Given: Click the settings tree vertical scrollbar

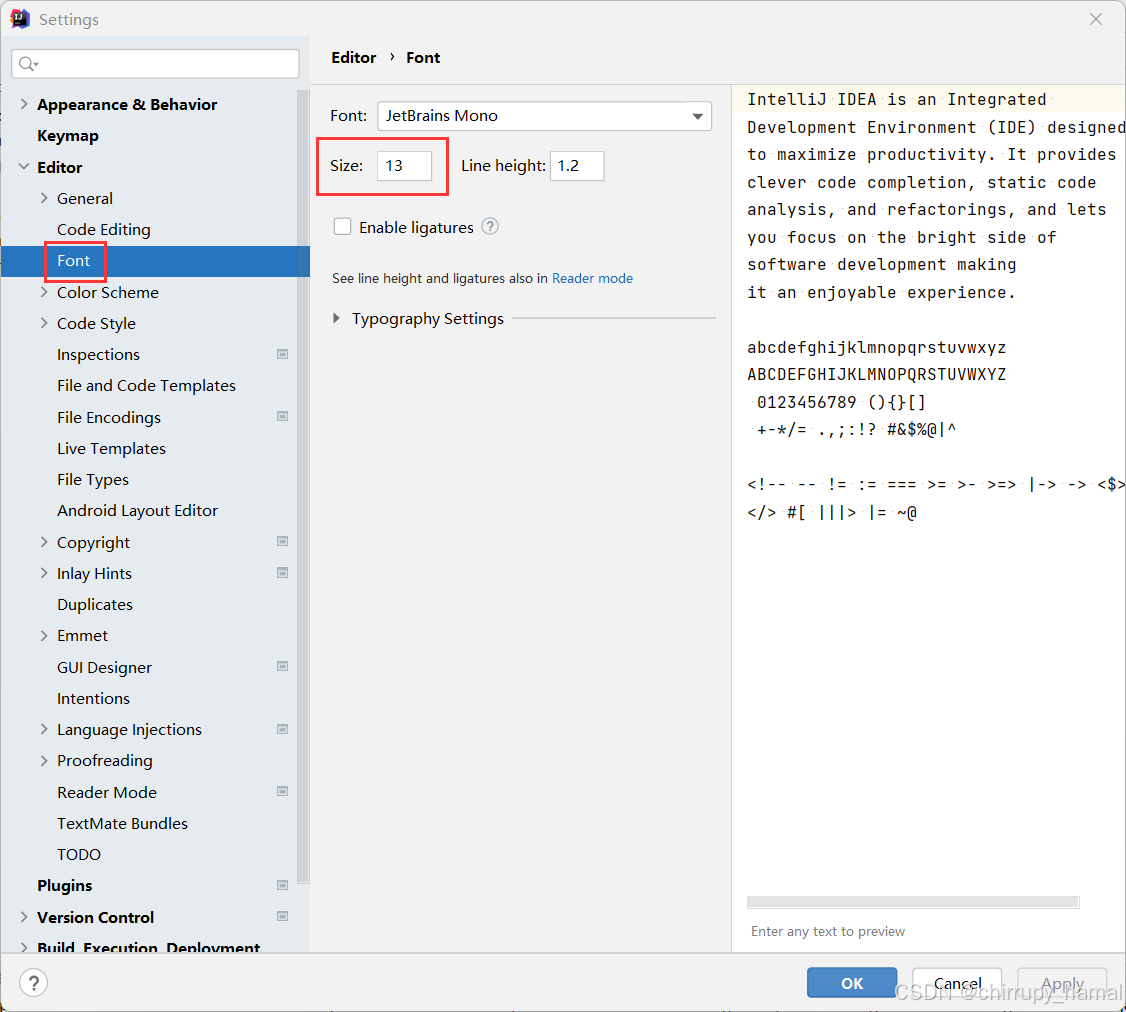Looking at the screenshot, I should click(303, 487).
